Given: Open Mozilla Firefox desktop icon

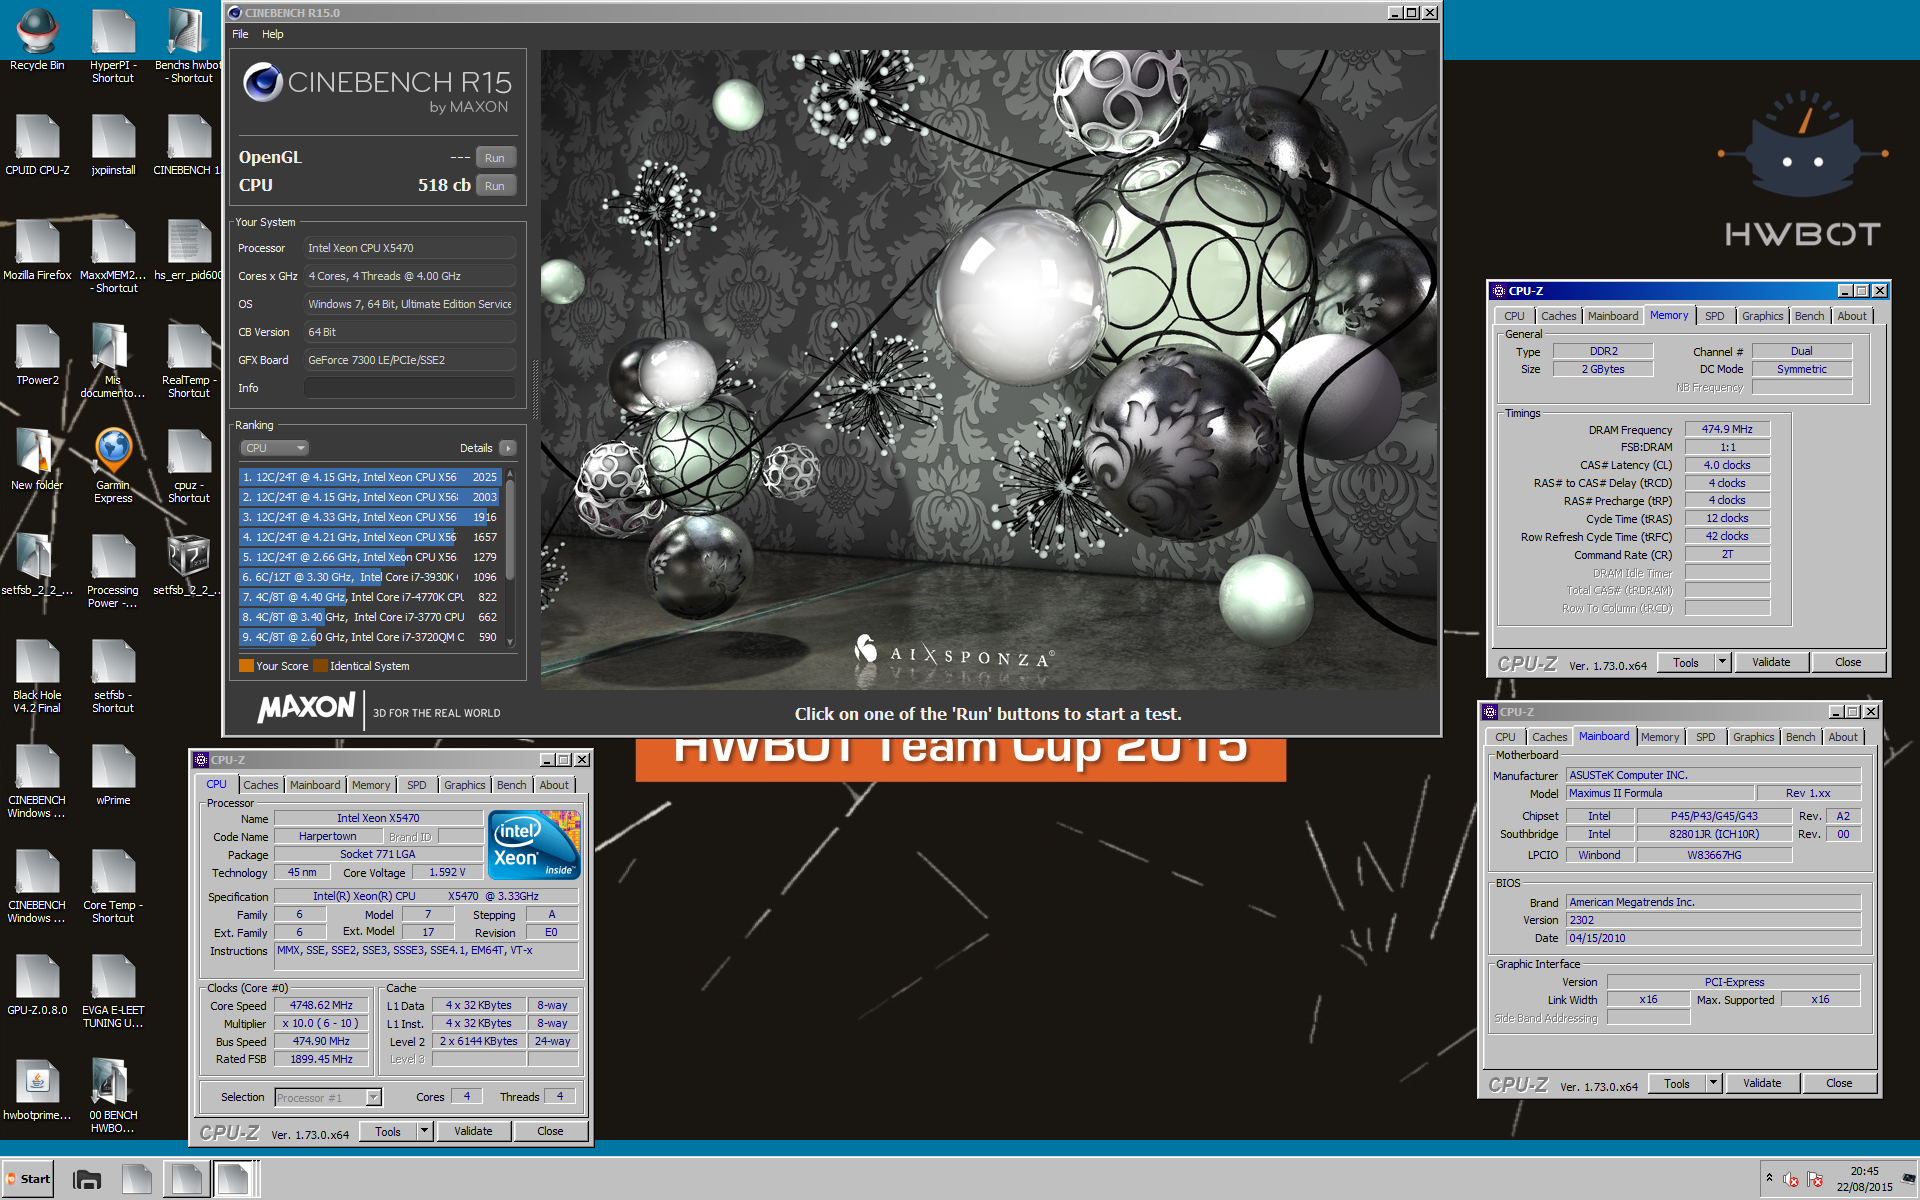Looking at the screenshot, I should 37,250.
